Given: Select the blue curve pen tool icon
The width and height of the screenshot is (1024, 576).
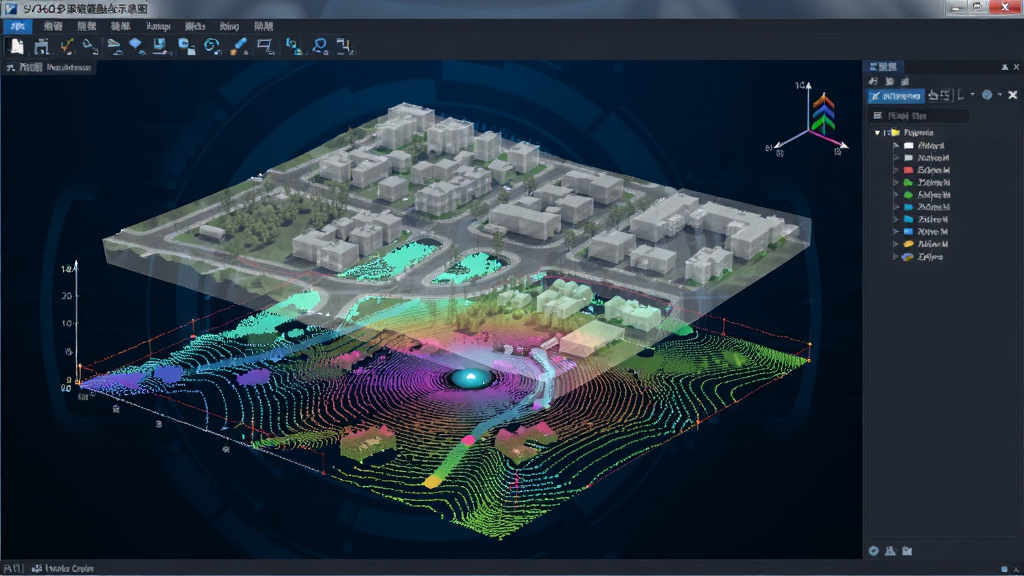Looking at the screenshot, I should (x=91, y=46).
